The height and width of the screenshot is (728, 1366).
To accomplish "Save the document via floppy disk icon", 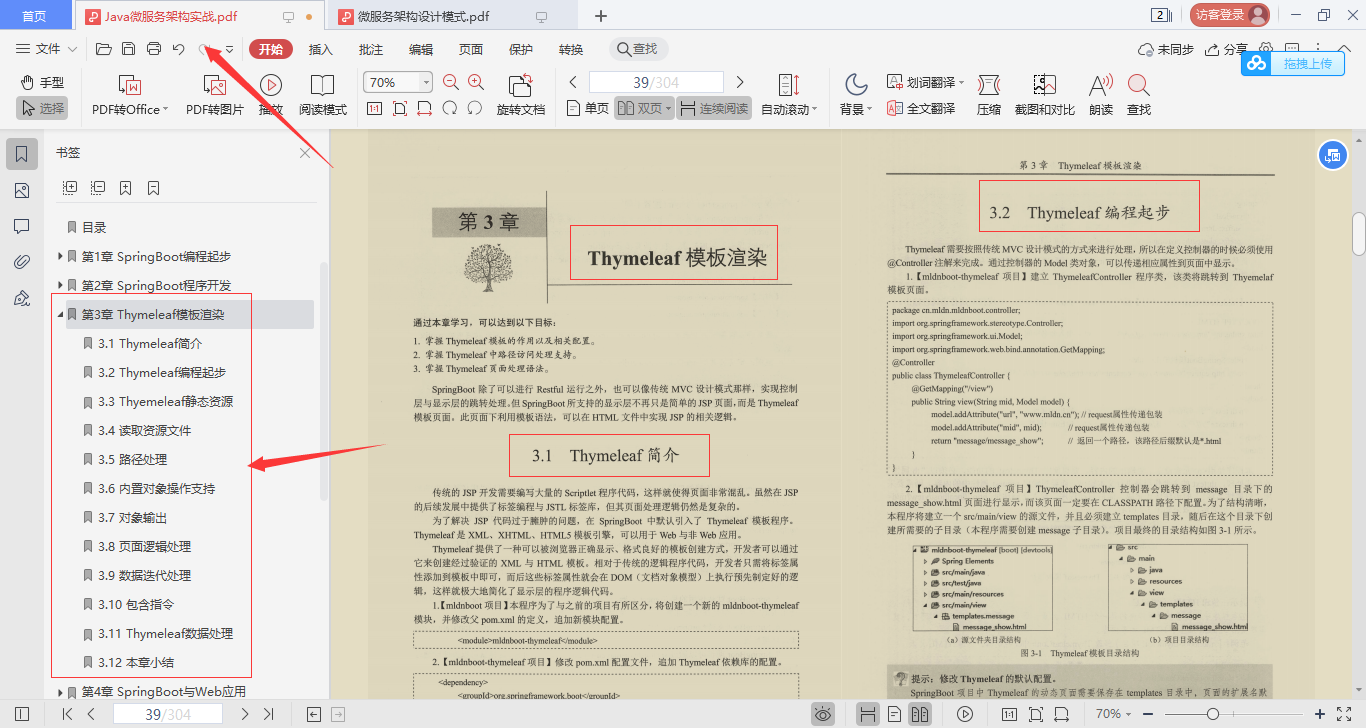I will [128, 49].
